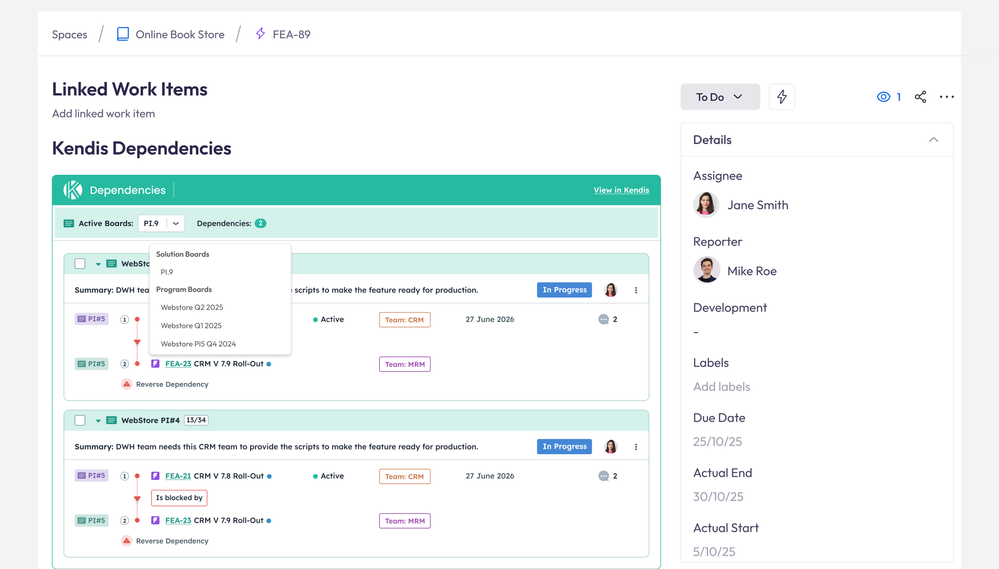Open kebab menu in WebStore PI#4 summary row

(x=636, y=447)
